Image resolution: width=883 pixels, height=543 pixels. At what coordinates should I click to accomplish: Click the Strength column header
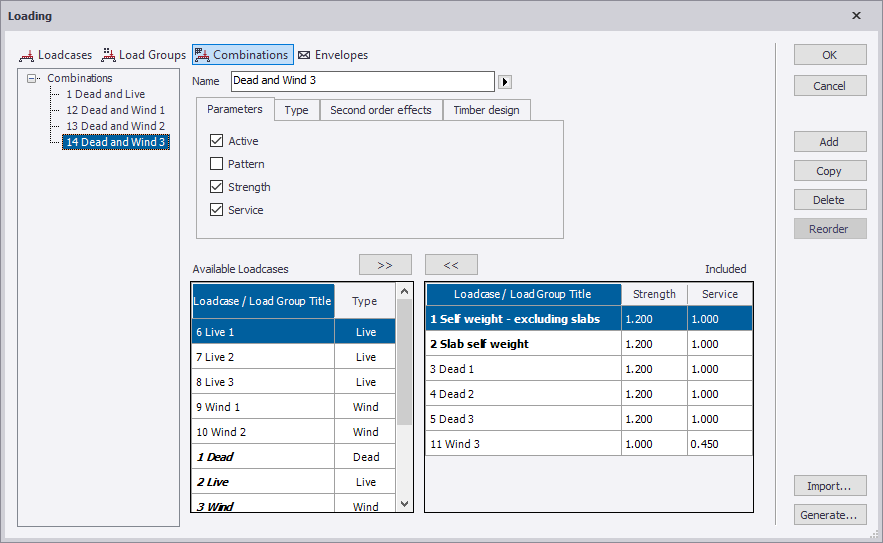tap(654, 294)
